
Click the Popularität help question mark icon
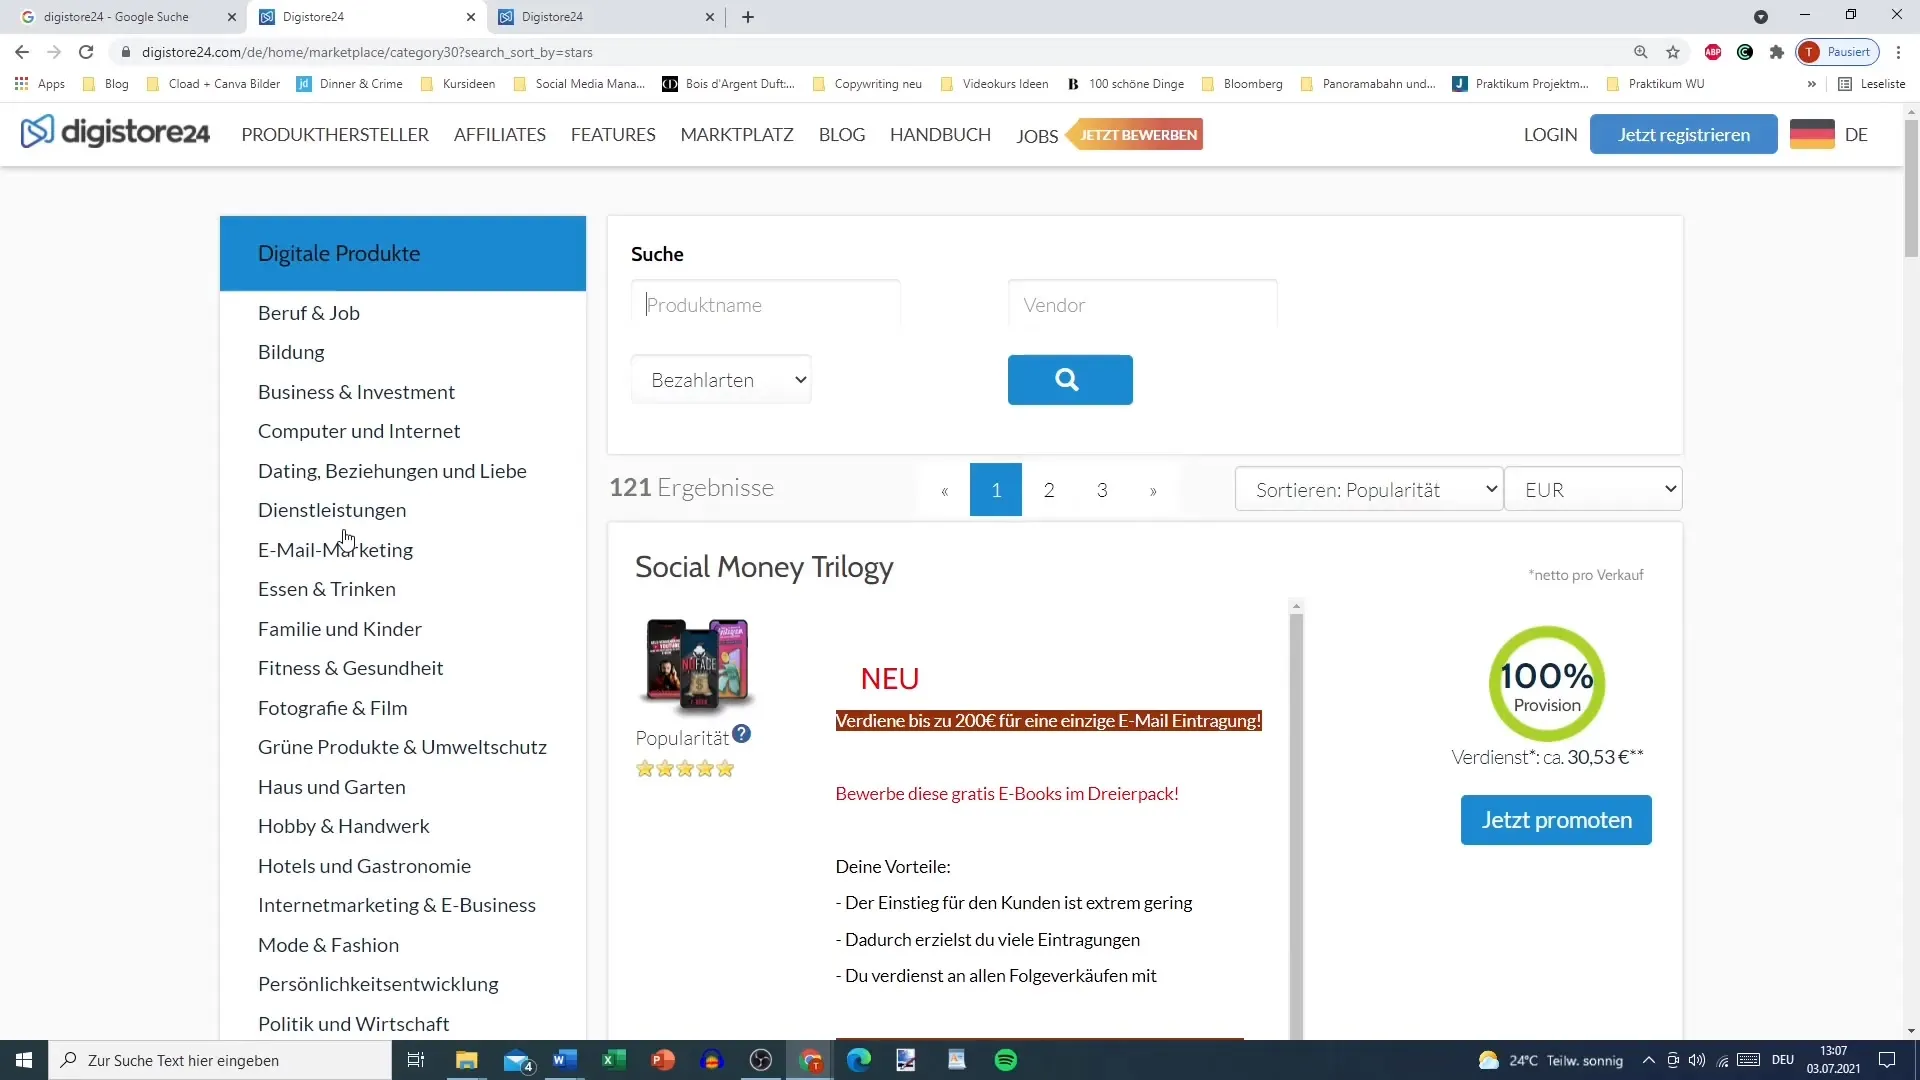click(741, 734)
